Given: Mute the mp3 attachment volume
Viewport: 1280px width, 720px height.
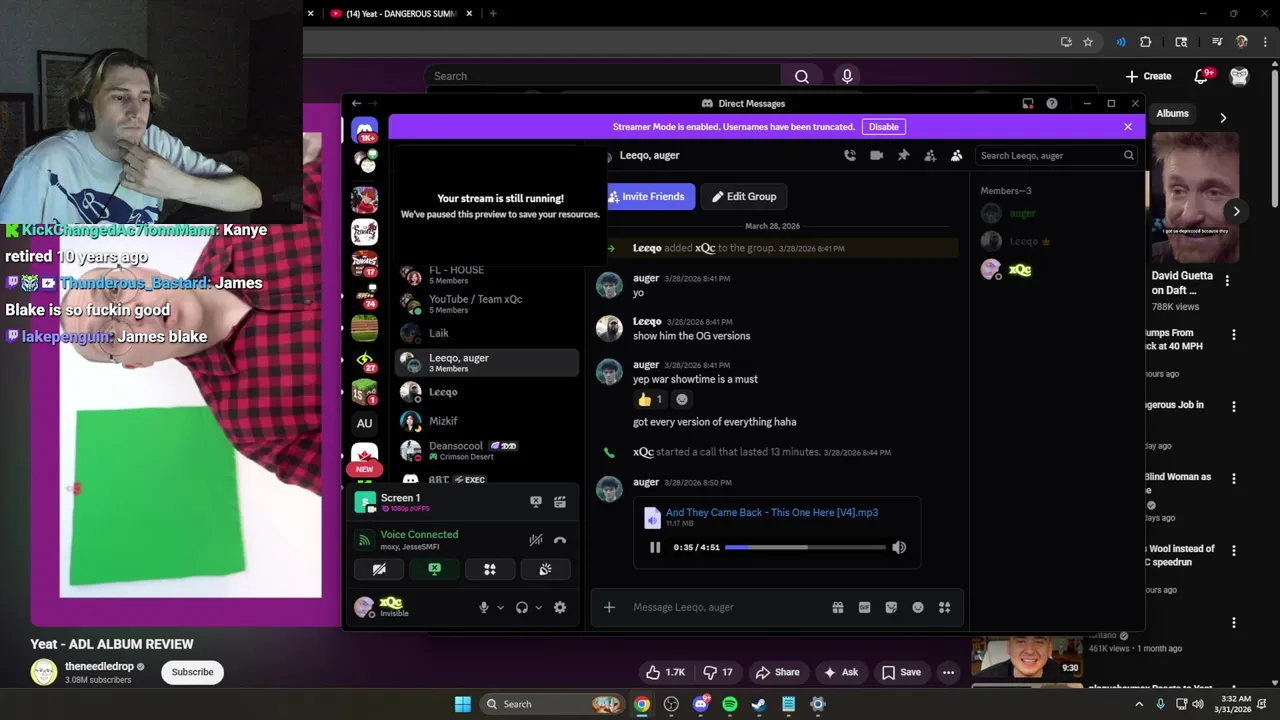Looking at the screenshot, I should click(x=899, y=547).
